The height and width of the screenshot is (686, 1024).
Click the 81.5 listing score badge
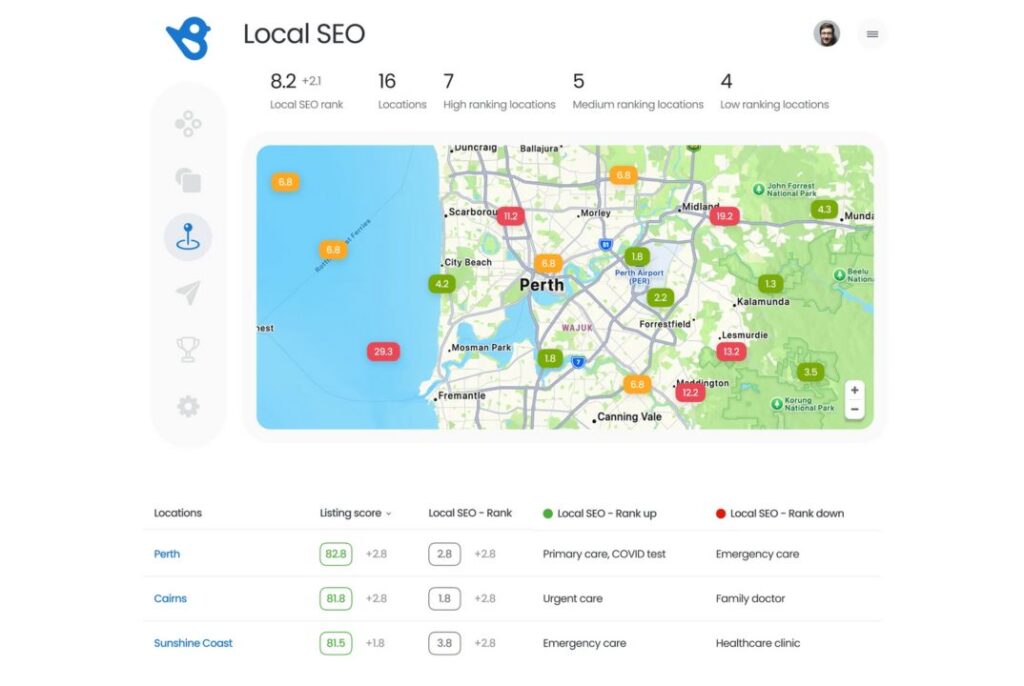(x=336, y=643)
